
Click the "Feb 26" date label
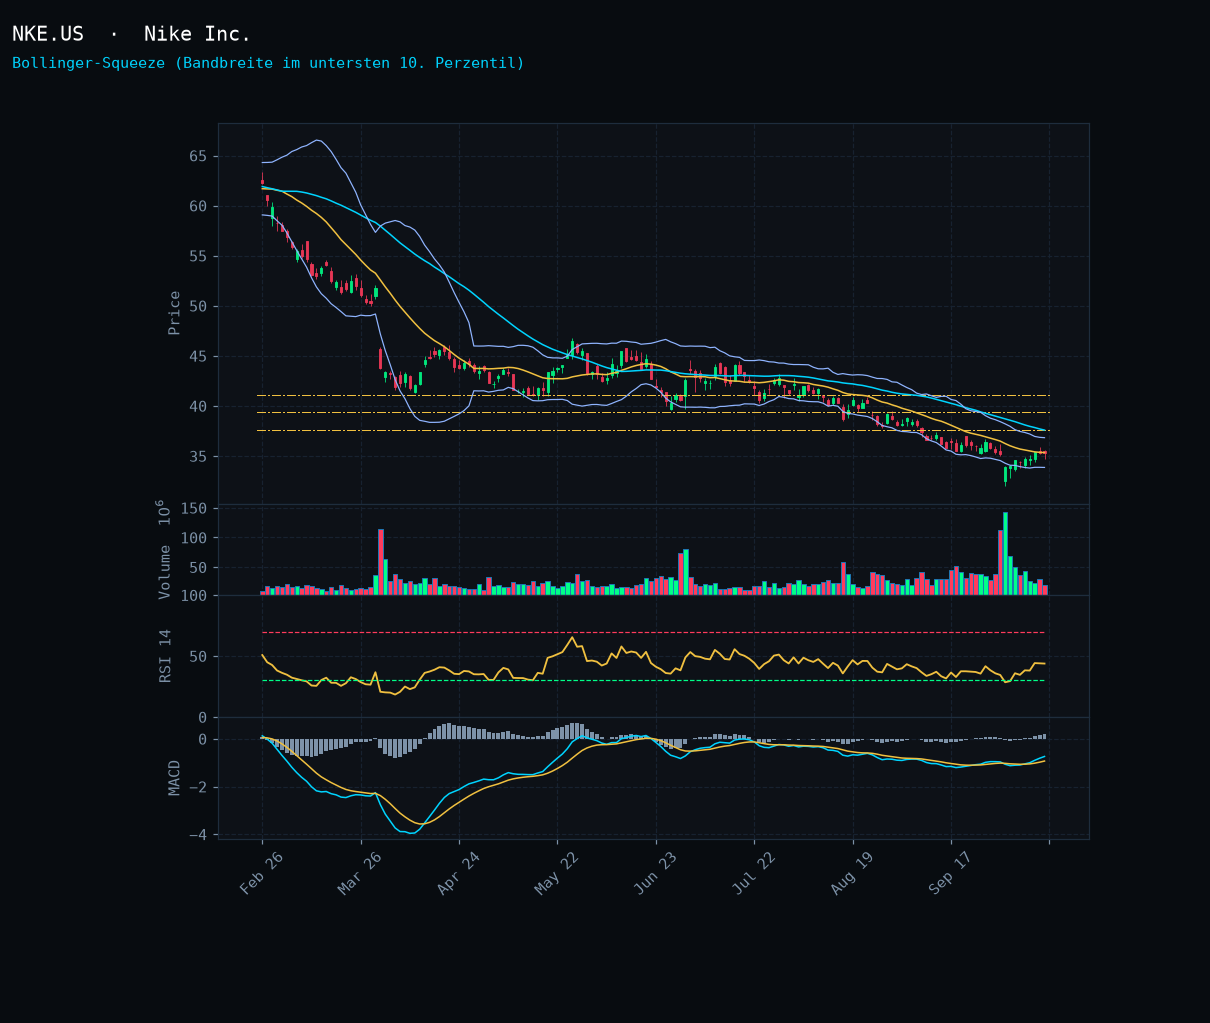pos(261,873)
